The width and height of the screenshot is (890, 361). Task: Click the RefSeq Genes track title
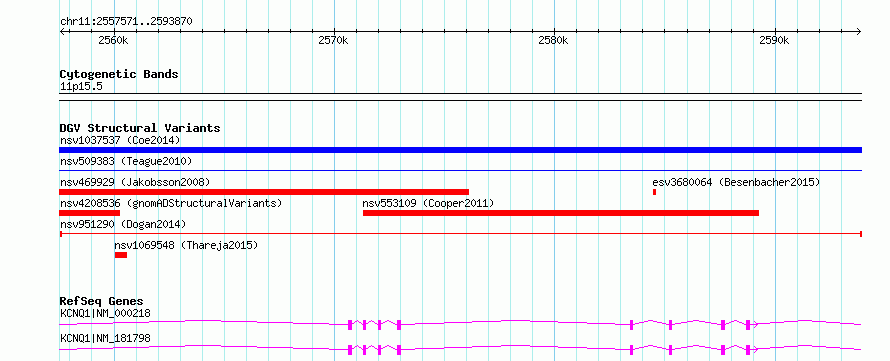click(x=102, y=301)
